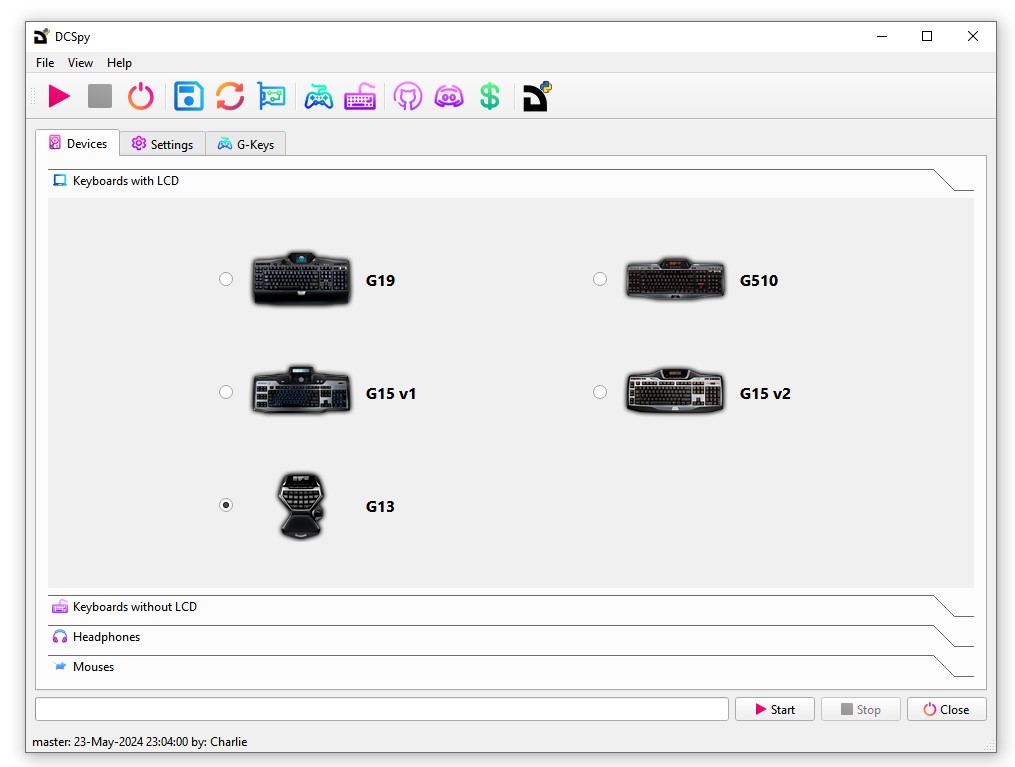This screenshot has height=767, width=1015.
Task: Click the gamepad controller toolbar icon
Action: pos(319,97)
